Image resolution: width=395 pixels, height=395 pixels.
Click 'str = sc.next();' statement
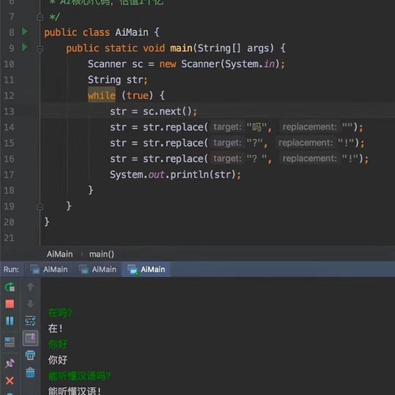coord(153,111)
